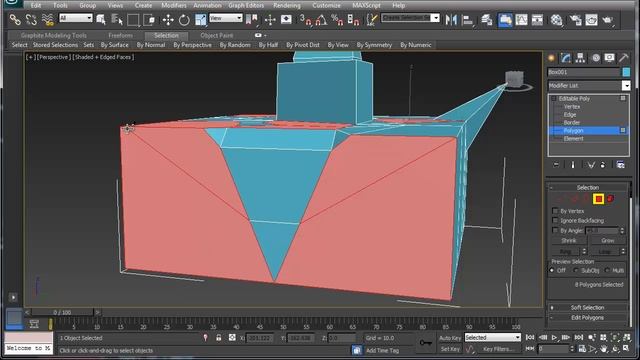Click the Rectangular Selection Region icon

[x=133, y=19]
